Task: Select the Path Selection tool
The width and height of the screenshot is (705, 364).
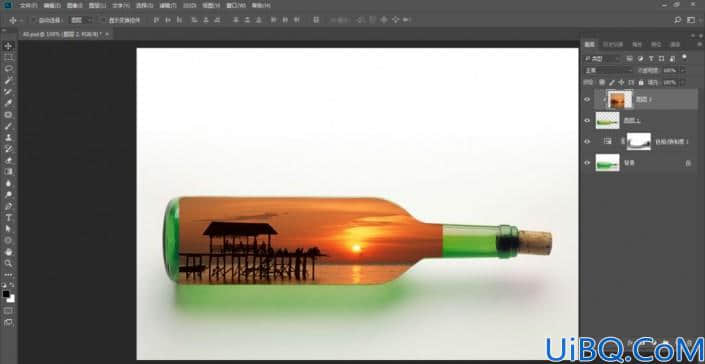Action: point(8,229)
